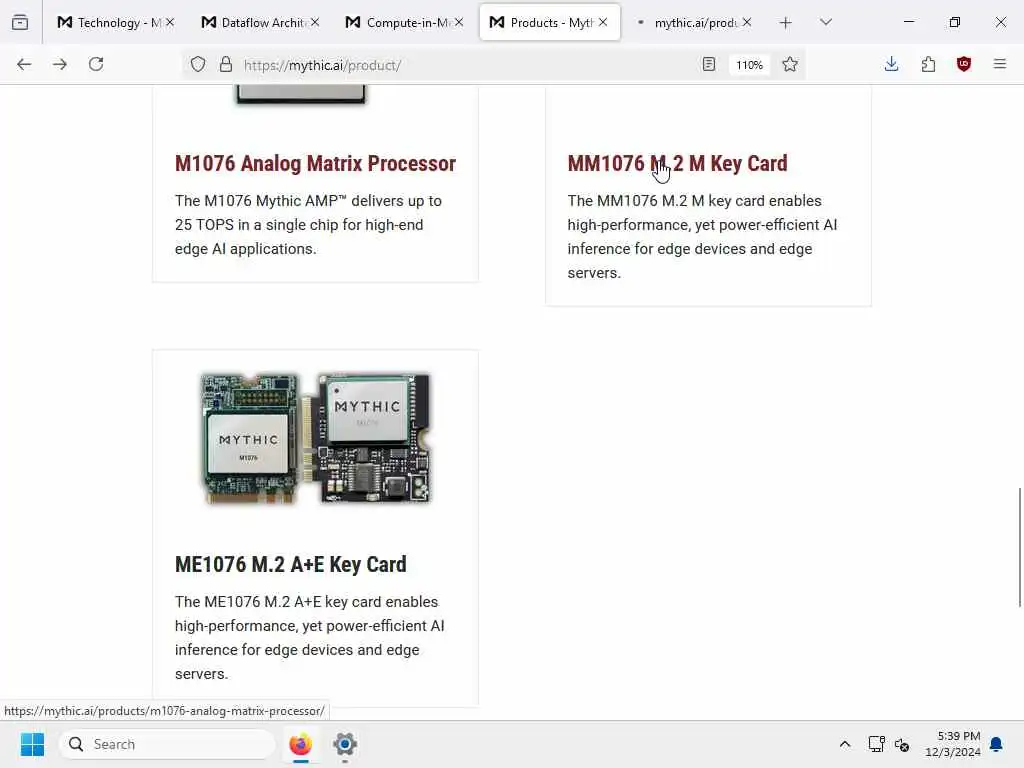Click the M1076 AMP description text
This screenshot has height=768, width=1024.
308,225
